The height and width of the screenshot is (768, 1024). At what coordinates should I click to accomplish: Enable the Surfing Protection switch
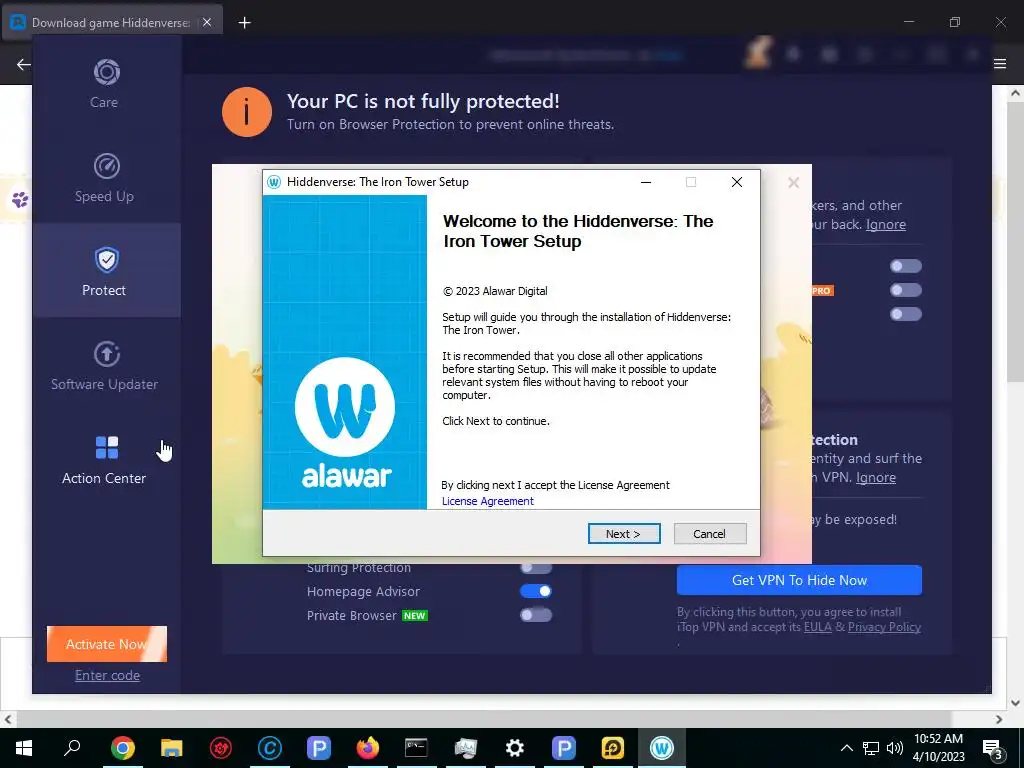[x=536, y=568]
